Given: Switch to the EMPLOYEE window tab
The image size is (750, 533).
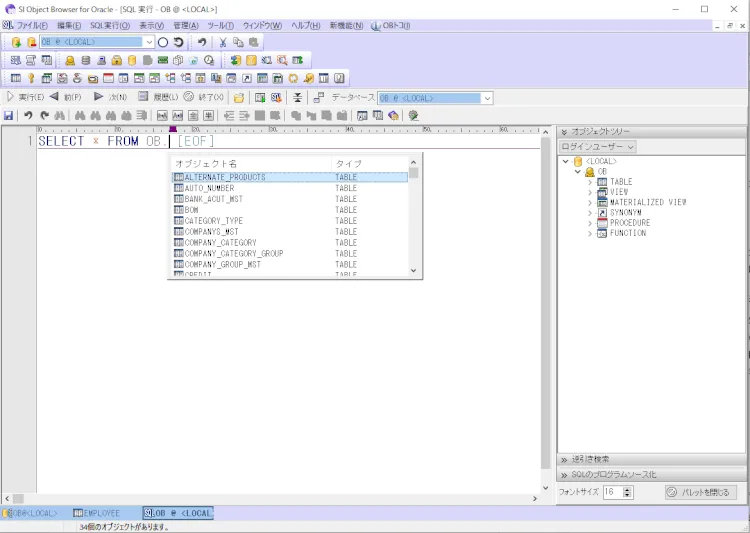Looking at the screenshot, I should click(96, 513).
